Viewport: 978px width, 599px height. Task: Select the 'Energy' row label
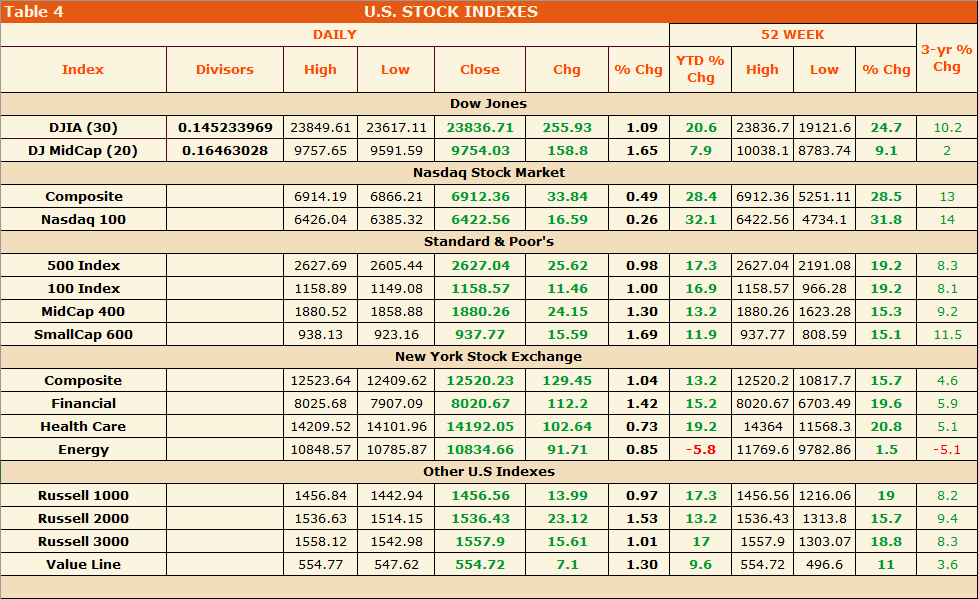pyautogui.click(x=84, y=450)
